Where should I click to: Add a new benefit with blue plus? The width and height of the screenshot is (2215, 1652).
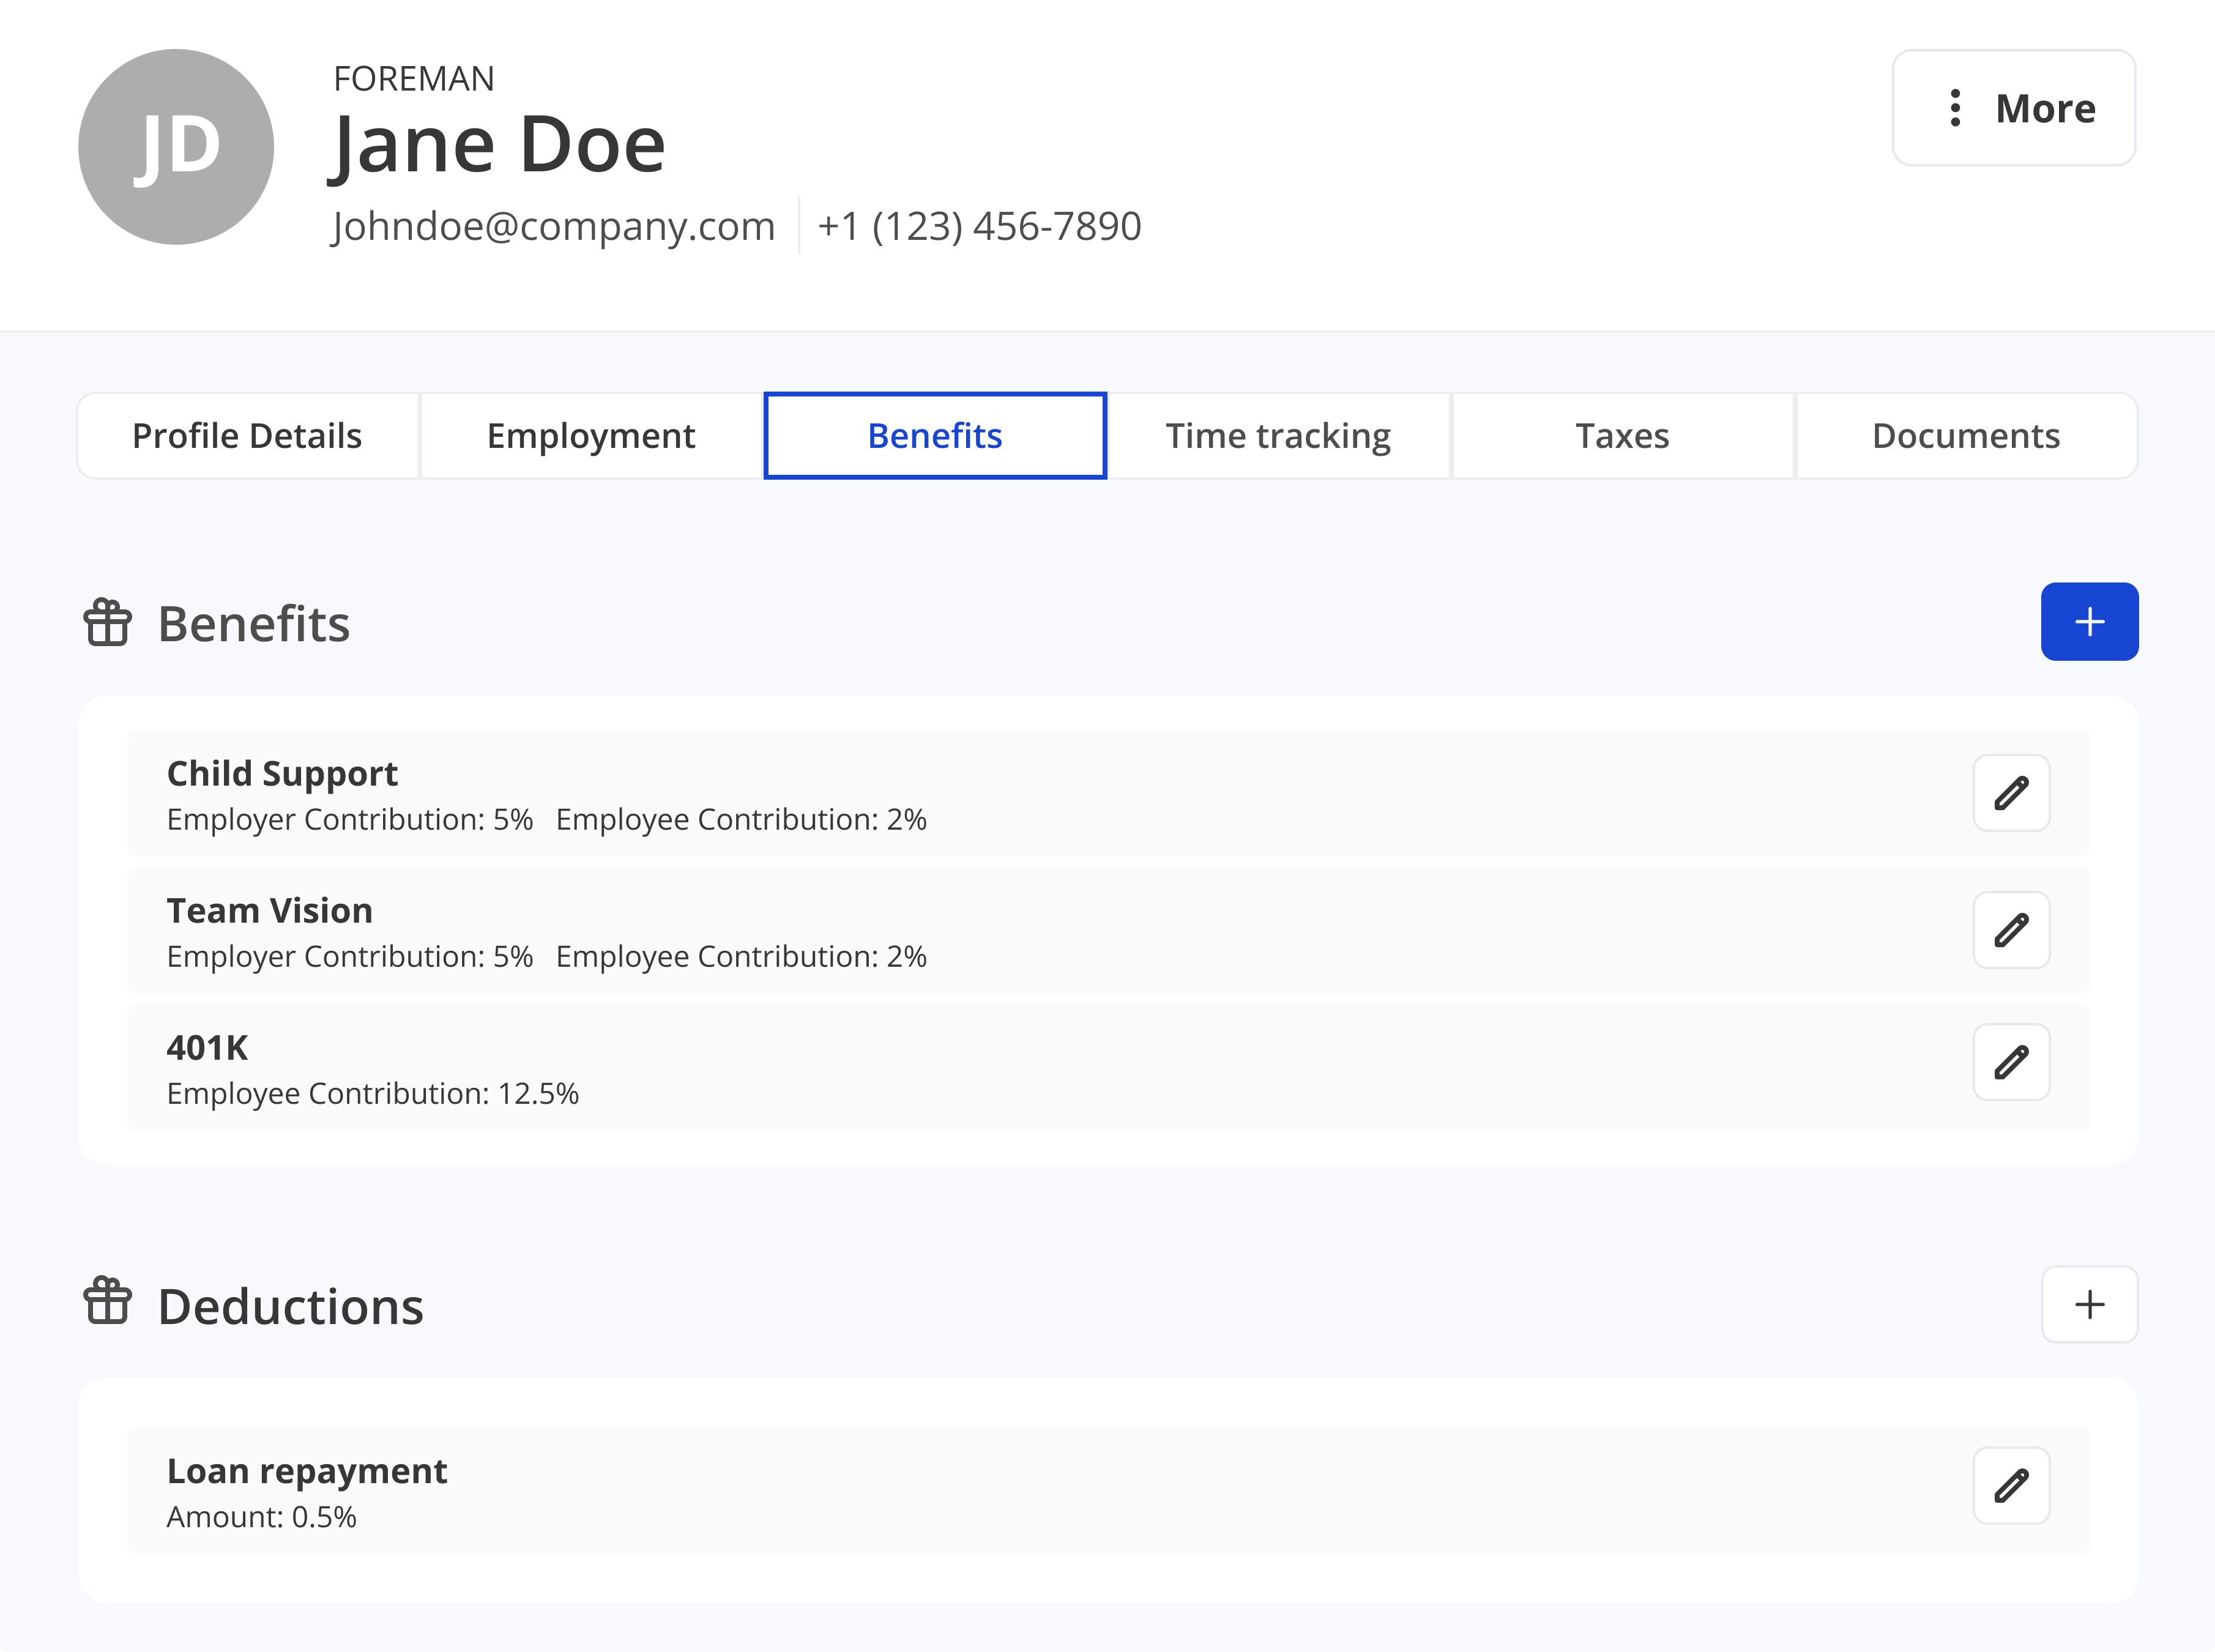[x=2089, y=622]
